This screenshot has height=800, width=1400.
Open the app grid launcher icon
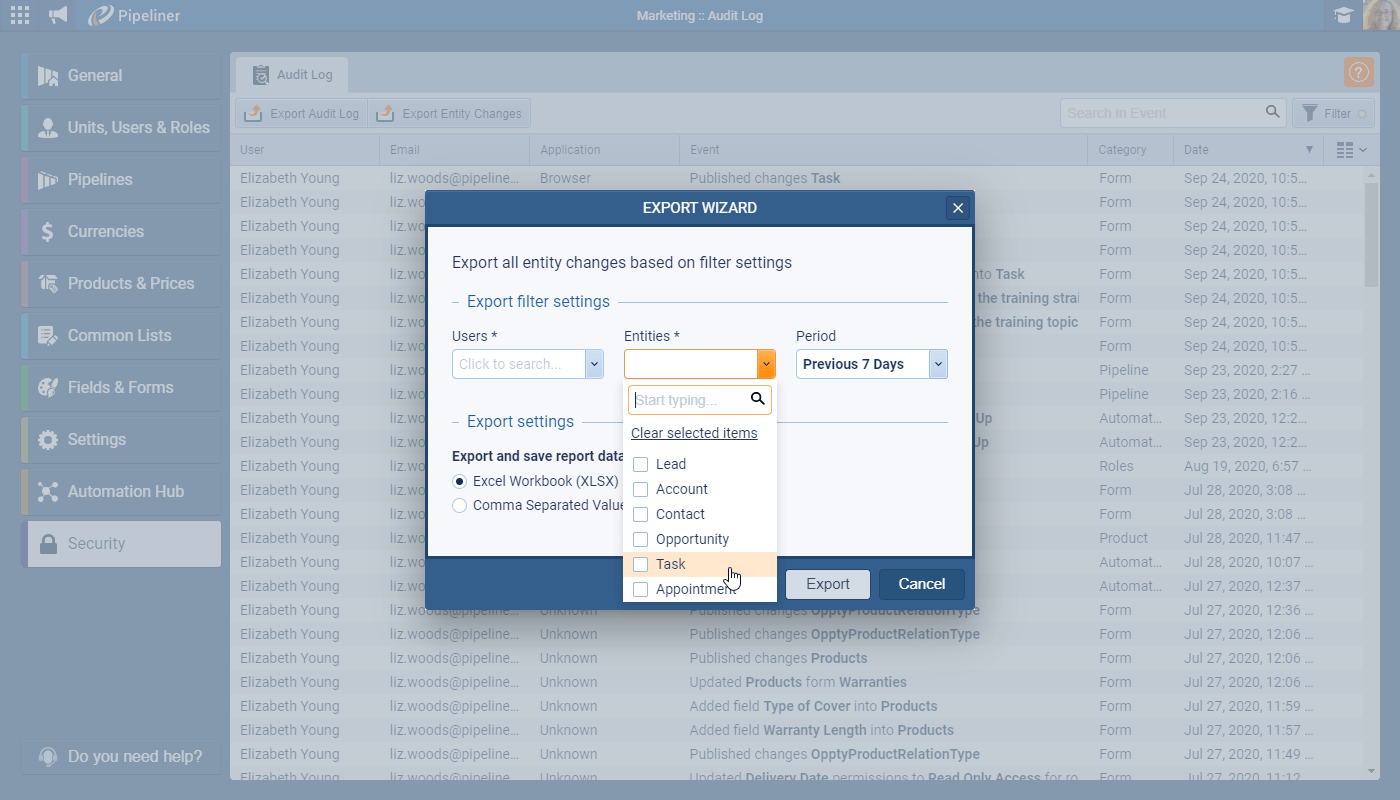pos(20,15)
